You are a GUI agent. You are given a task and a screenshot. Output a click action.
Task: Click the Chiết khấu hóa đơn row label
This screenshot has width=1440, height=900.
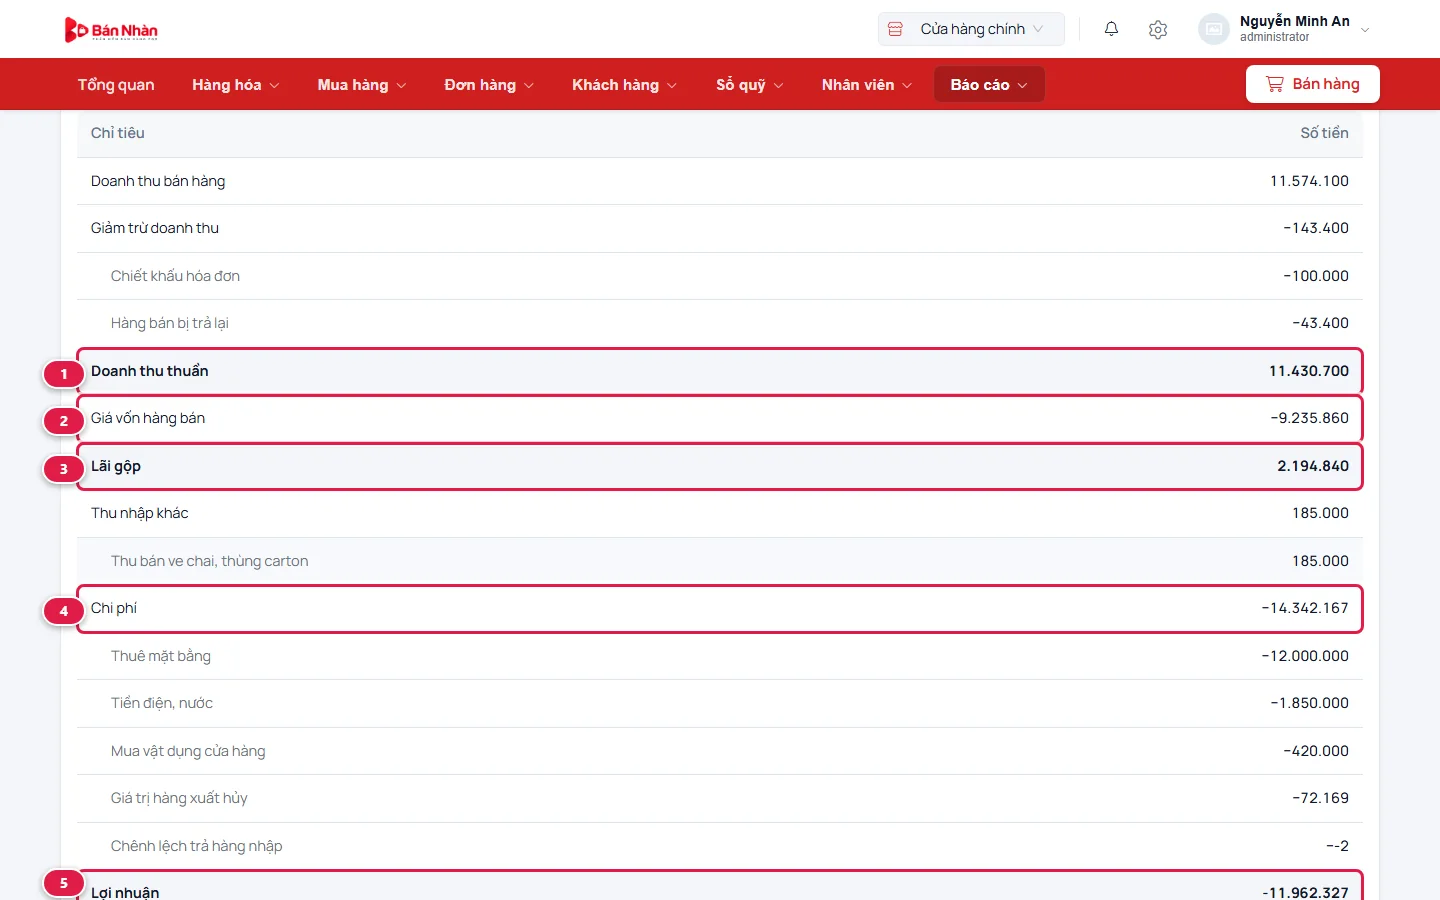pos(175,276)
